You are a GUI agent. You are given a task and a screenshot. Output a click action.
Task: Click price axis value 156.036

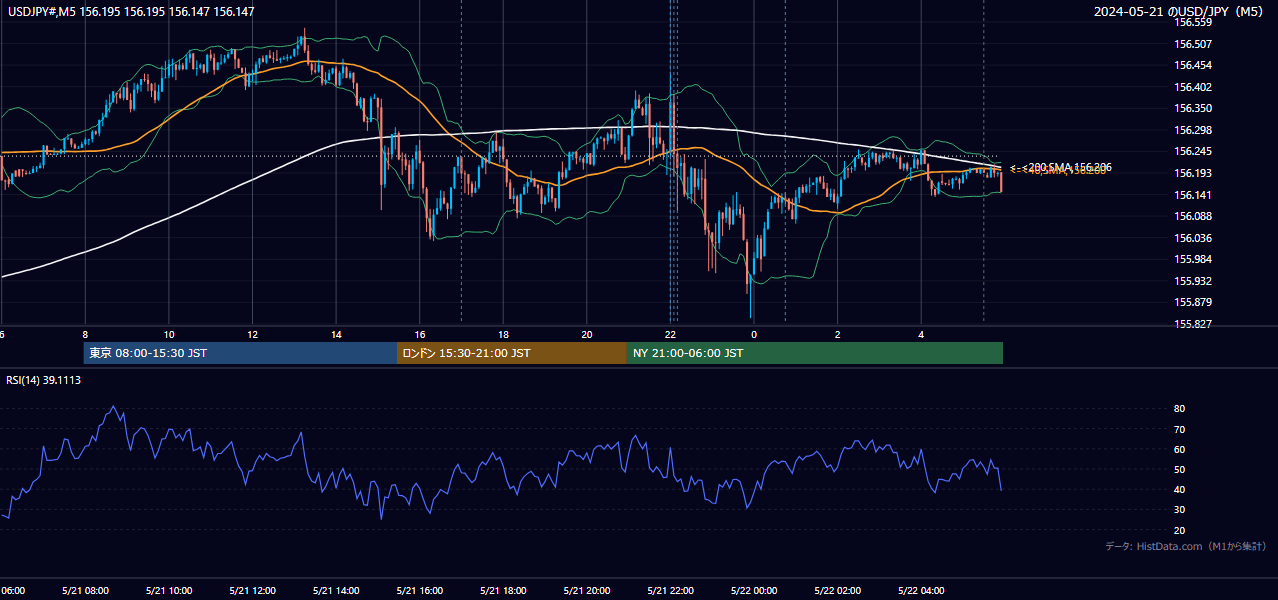[1194, 238]
